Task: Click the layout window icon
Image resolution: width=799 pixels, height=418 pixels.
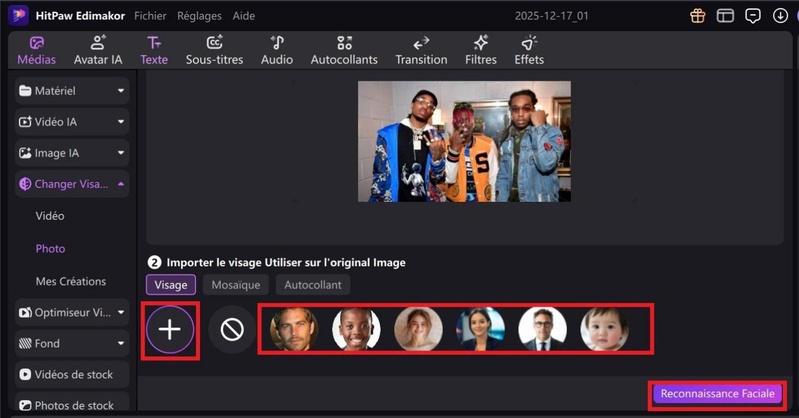Action: point(725,16)
